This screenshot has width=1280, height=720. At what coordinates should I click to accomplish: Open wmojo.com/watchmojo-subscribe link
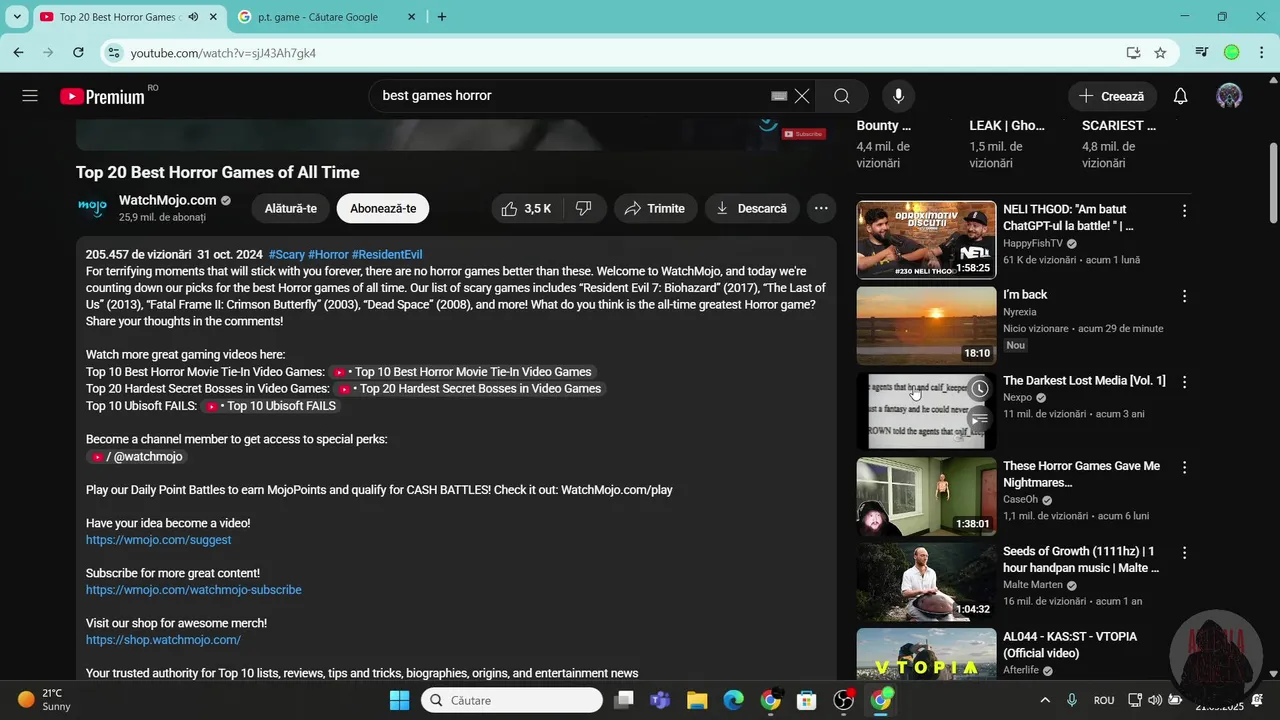click(x=194, y=590)
